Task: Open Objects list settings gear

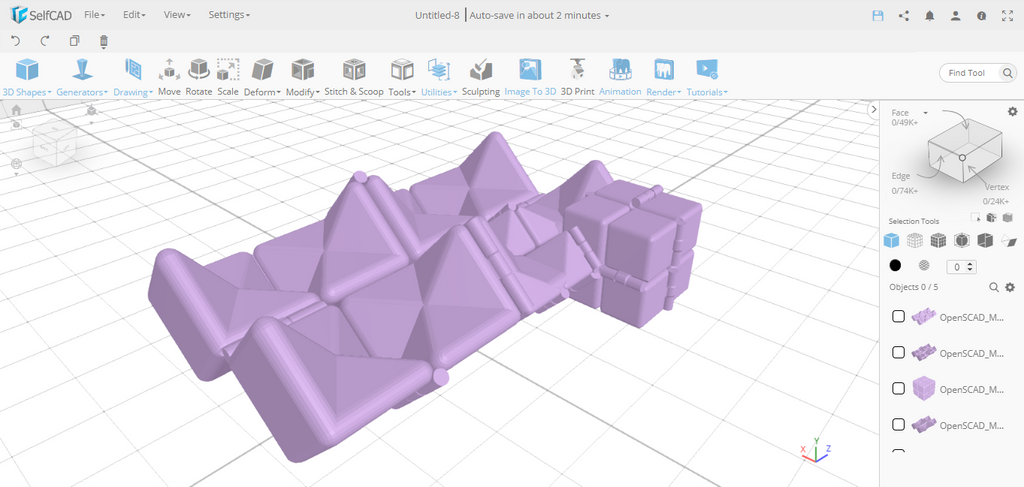Action: [x=1010, y=287]
